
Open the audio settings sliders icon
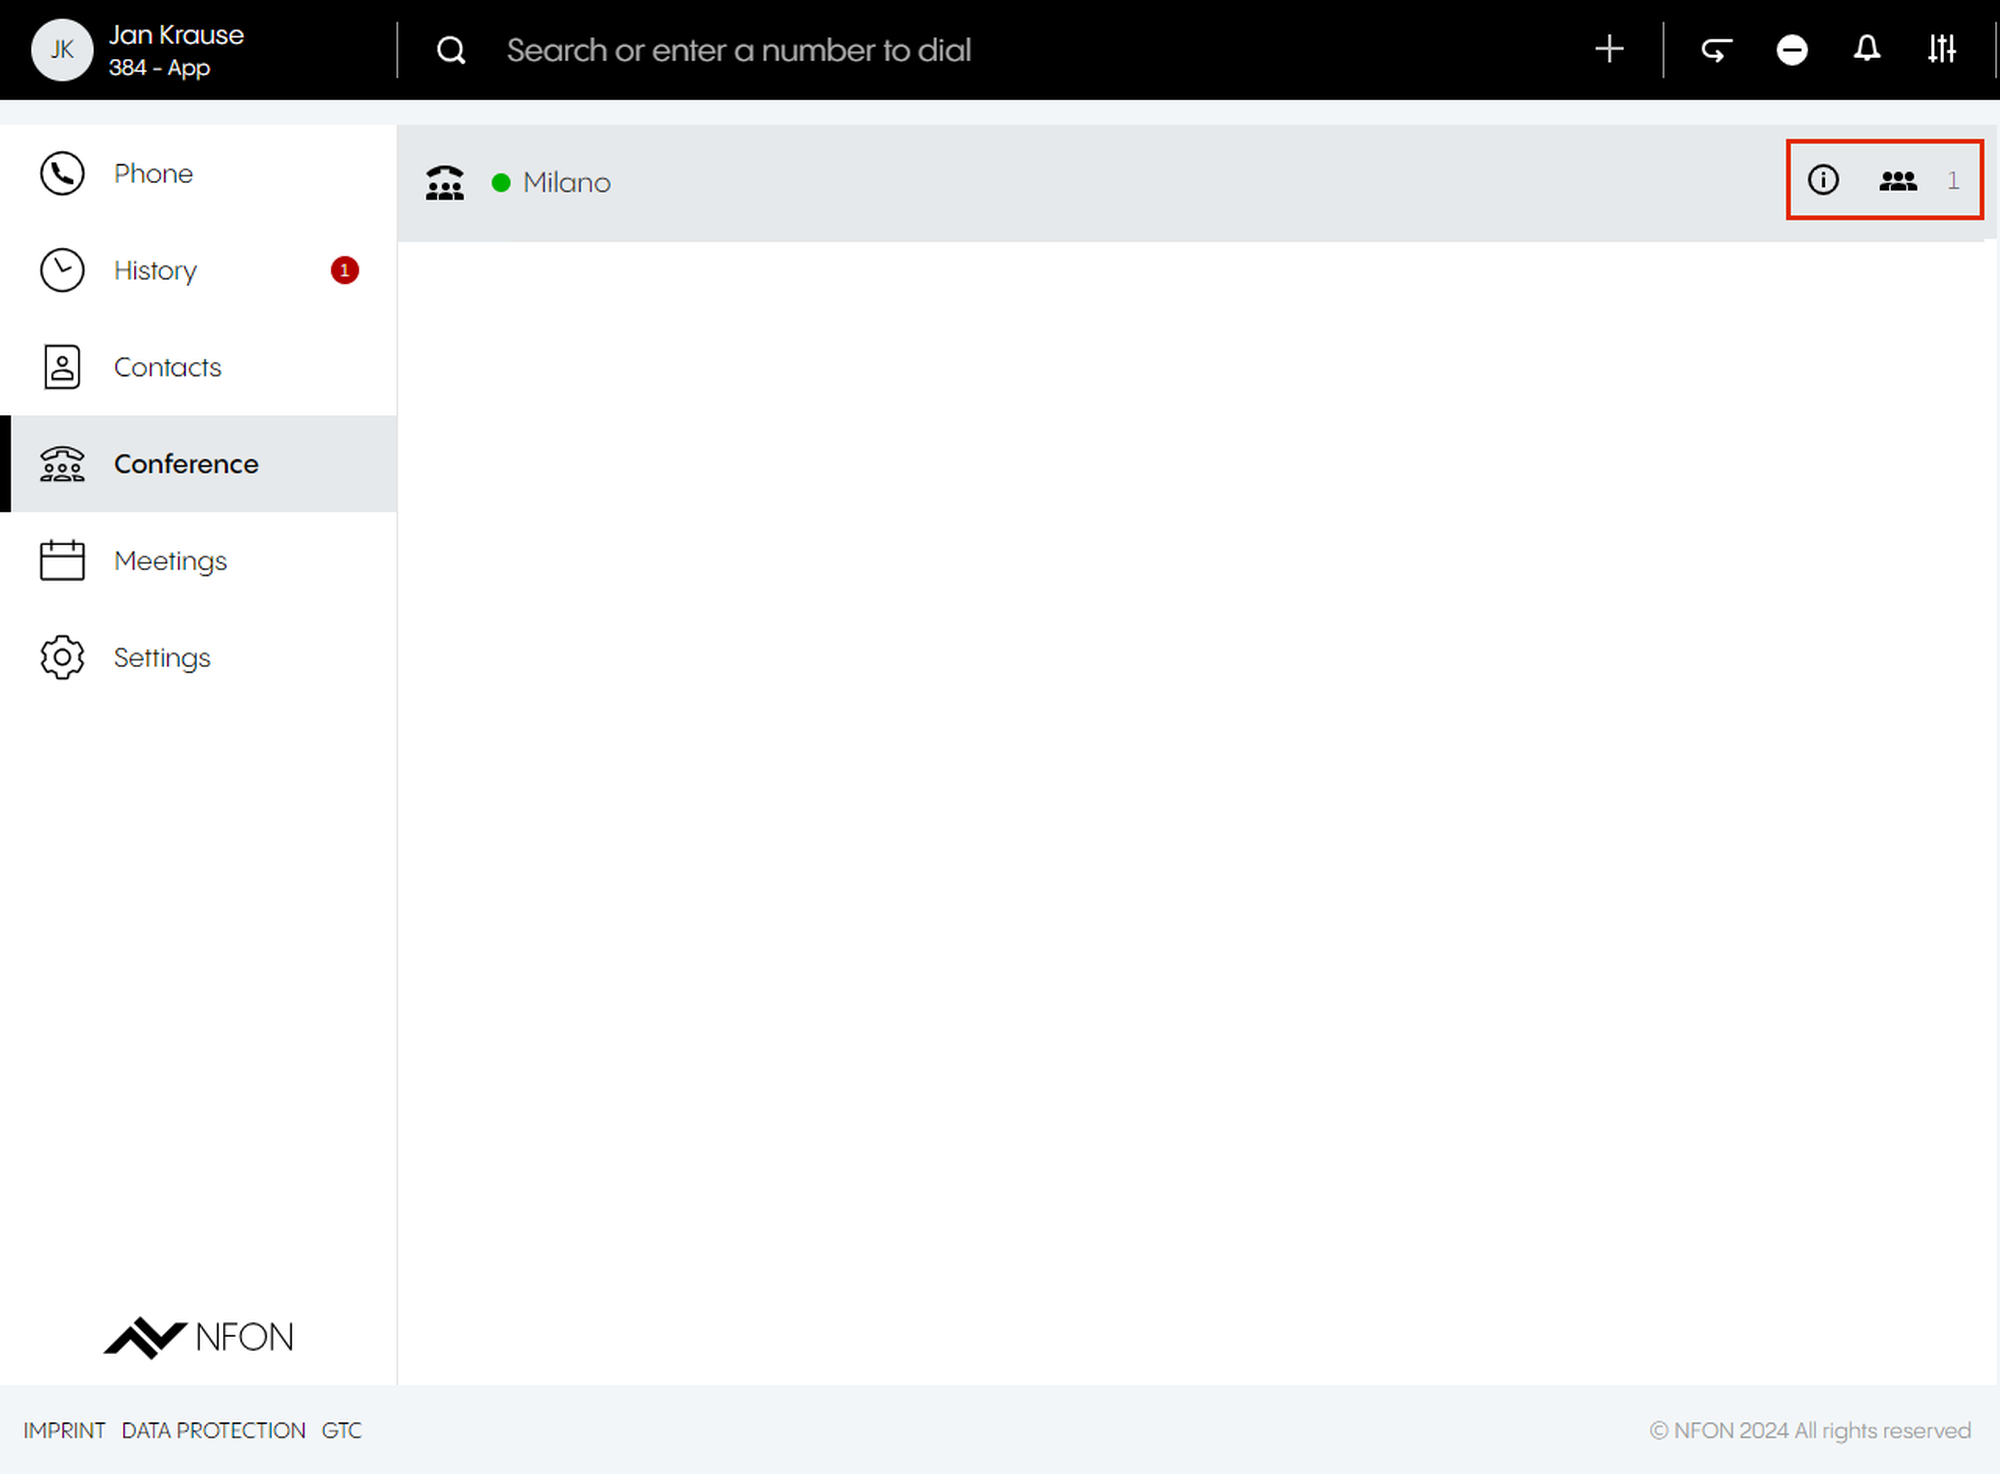click(x=1942, y=49)
